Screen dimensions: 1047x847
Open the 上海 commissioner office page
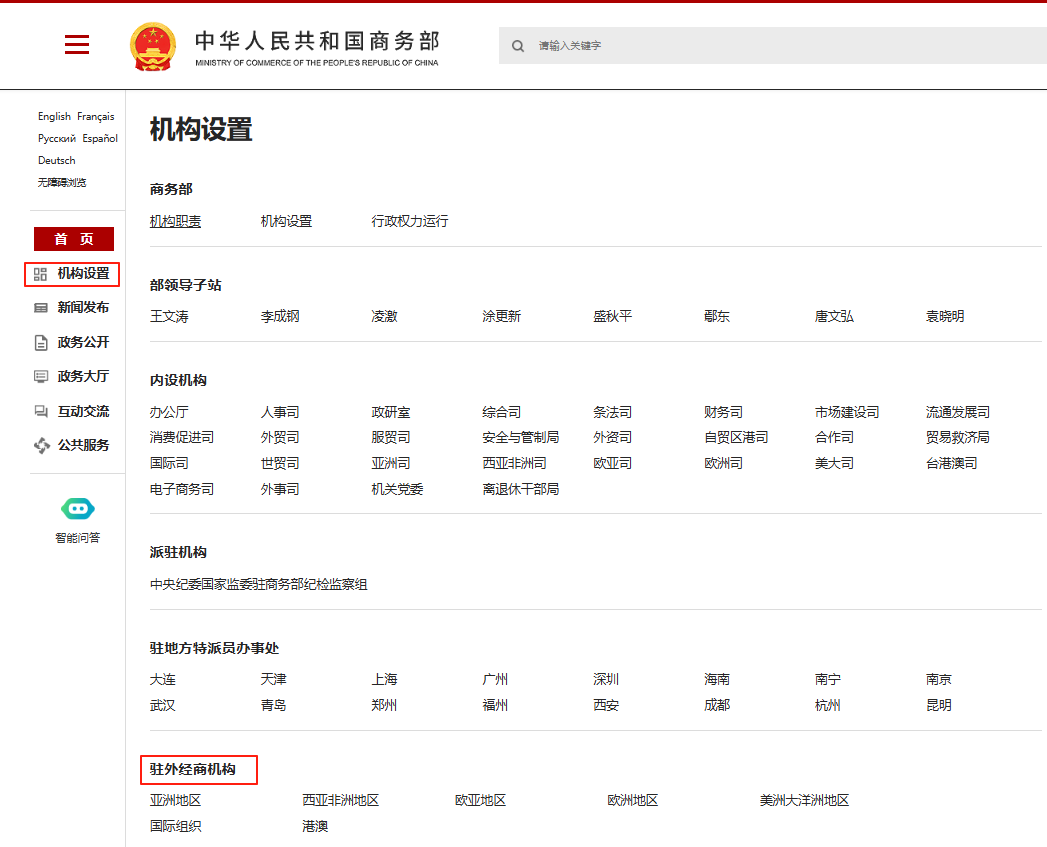[x=385, y=678]
